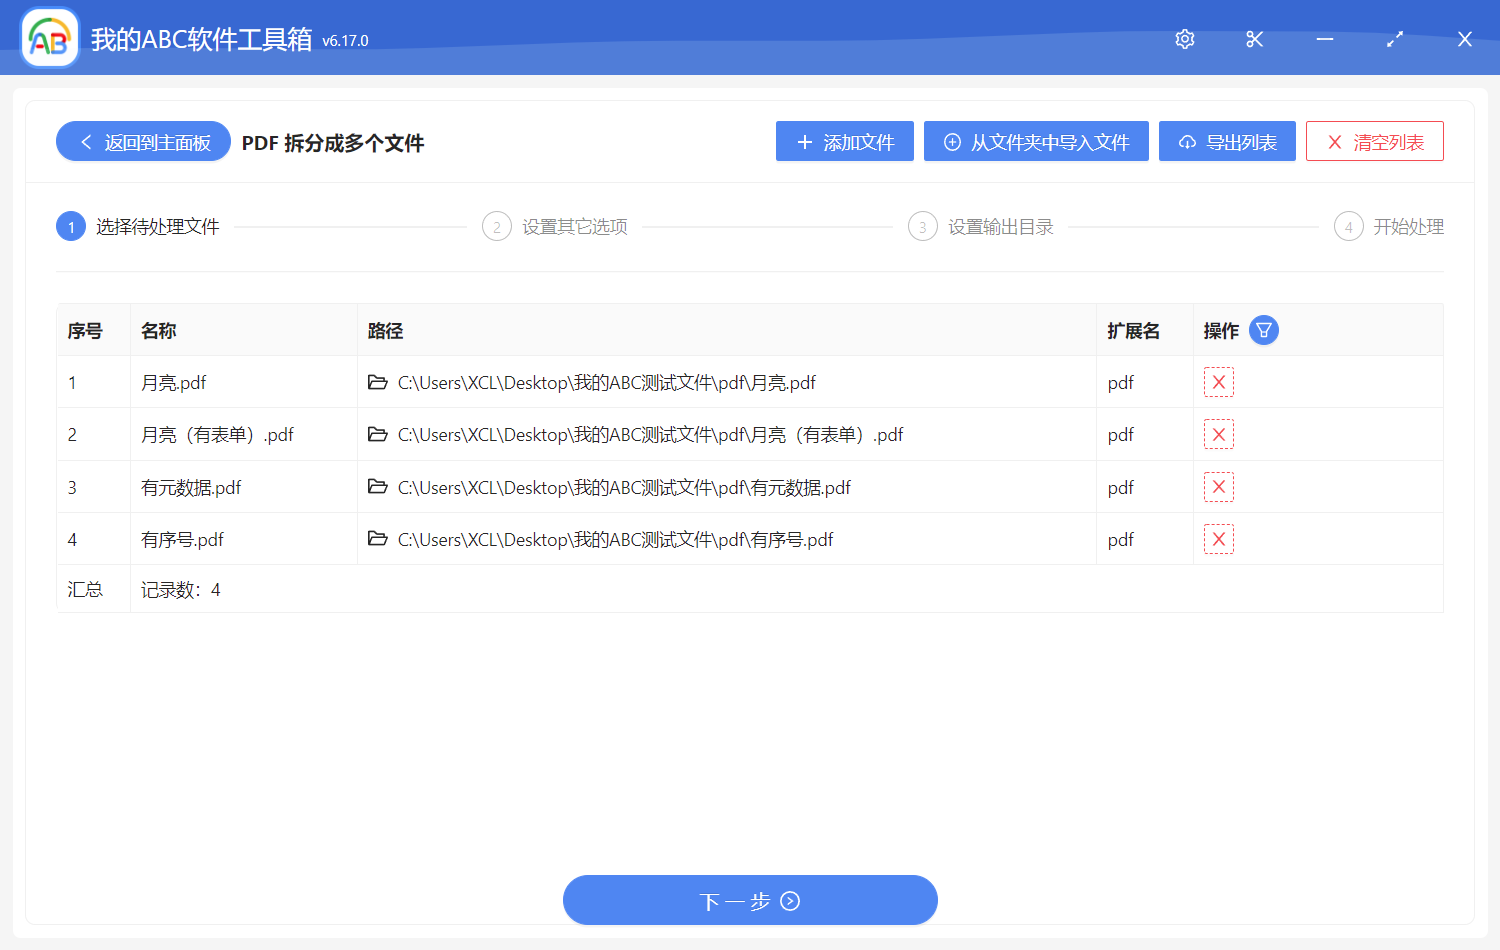Image resolution: width=1500 pixels, height=950 pixels.
Task: Remove 月亮（有表单）.pdf from the list
Action: click(x=1218, y=434)
